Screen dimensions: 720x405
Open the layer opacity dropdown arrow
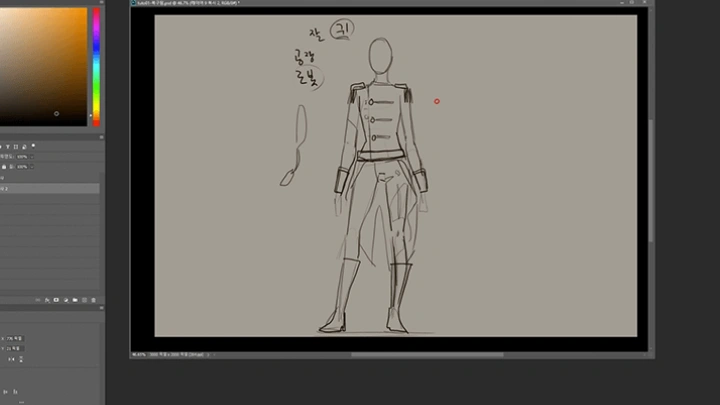click(32, 157)
